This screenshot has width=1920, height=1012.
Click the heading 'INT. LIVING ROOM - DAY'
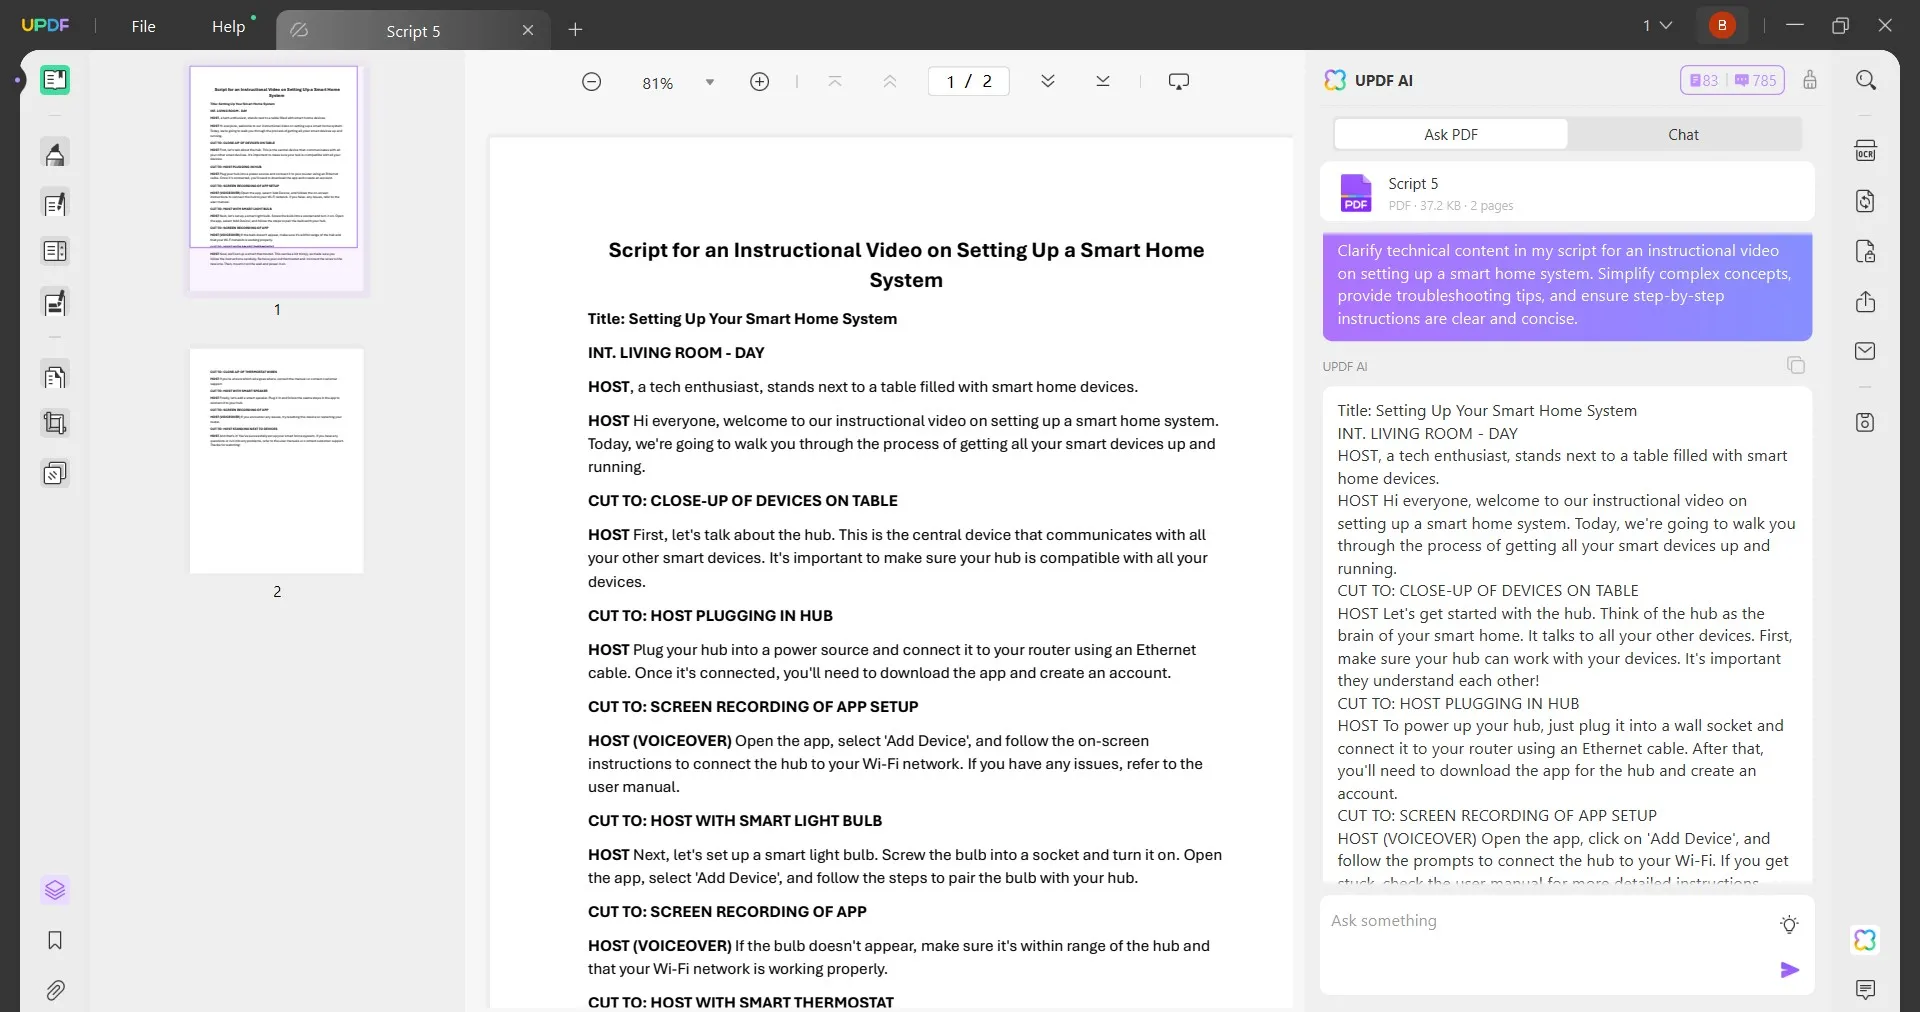[x=676, y=353]
